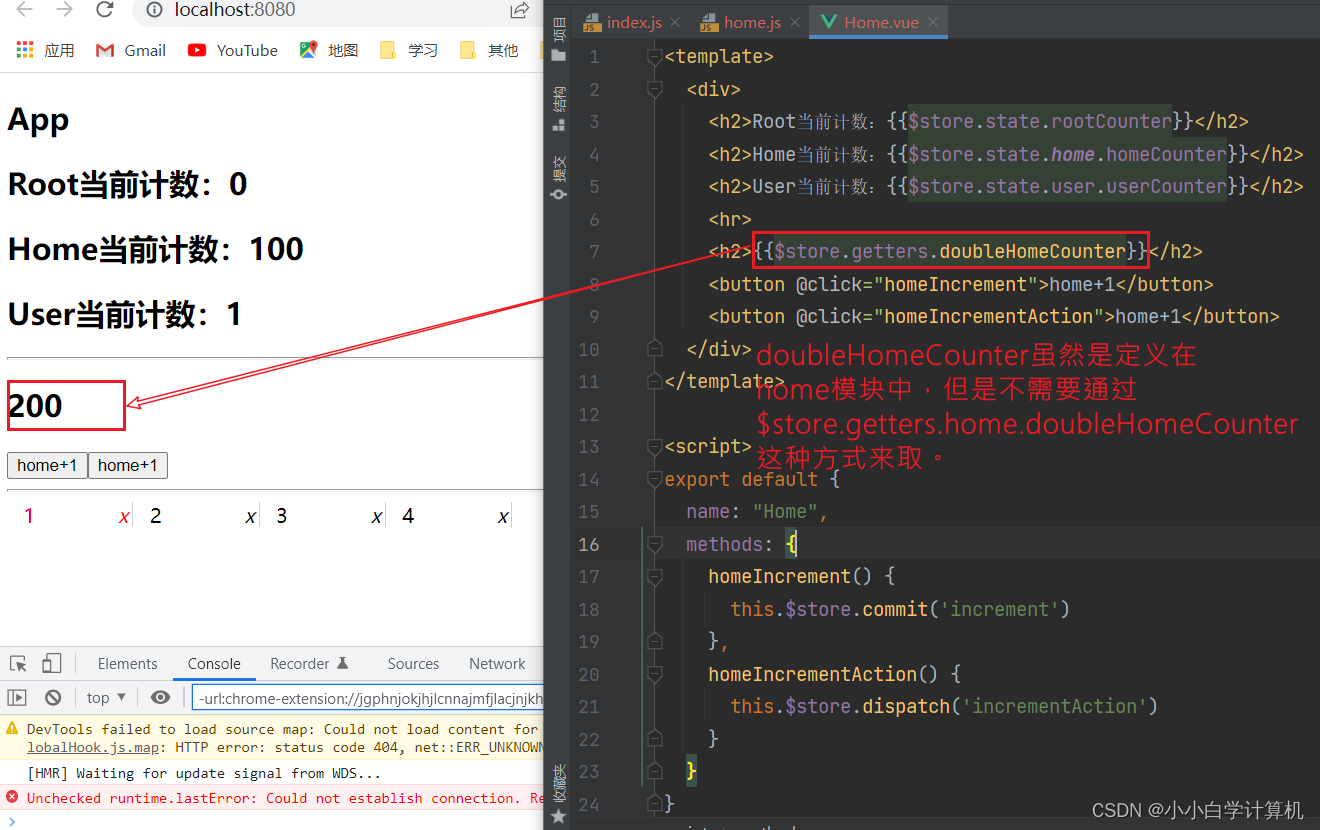The height and width of the screenshot is (830, 1320).
Task: Click the name "Home" value on line 15
Action: pos(786,511)
